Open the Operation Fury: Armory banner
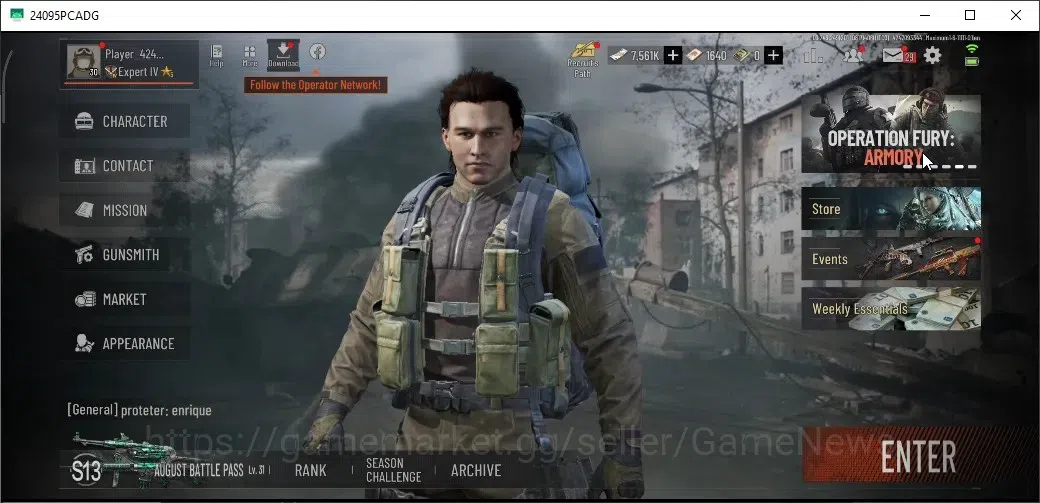 [x=891, y=133]
